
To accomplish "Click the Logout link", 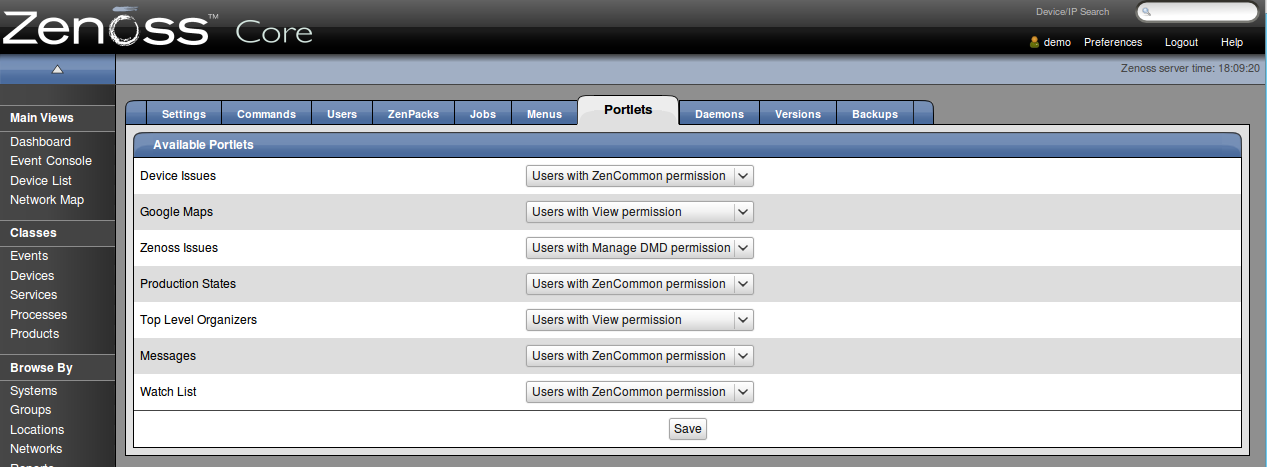I will tap(1181, 43).
